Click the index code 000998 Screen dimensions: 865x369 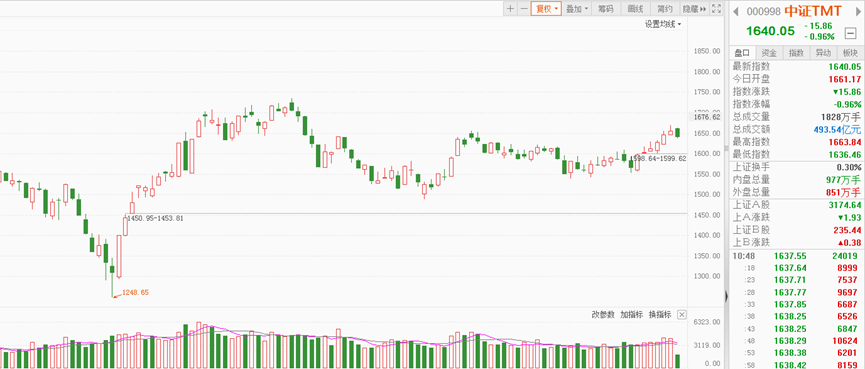[x=763, y=12]
